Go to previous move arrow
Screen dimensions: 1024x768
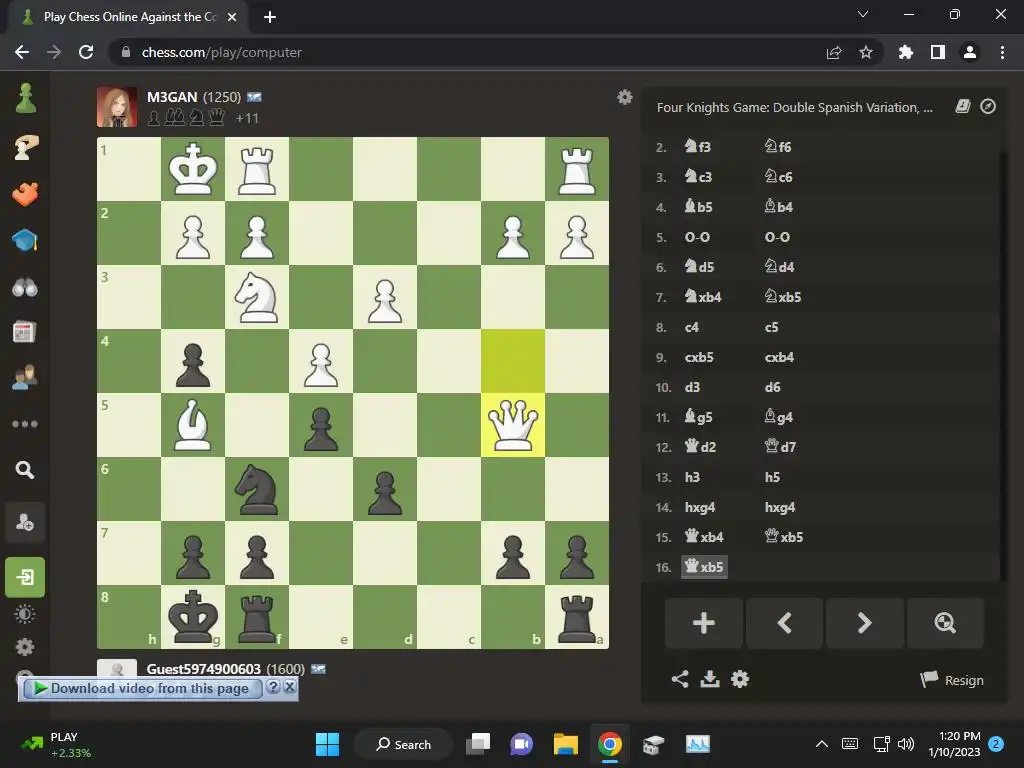pos(784,623)
